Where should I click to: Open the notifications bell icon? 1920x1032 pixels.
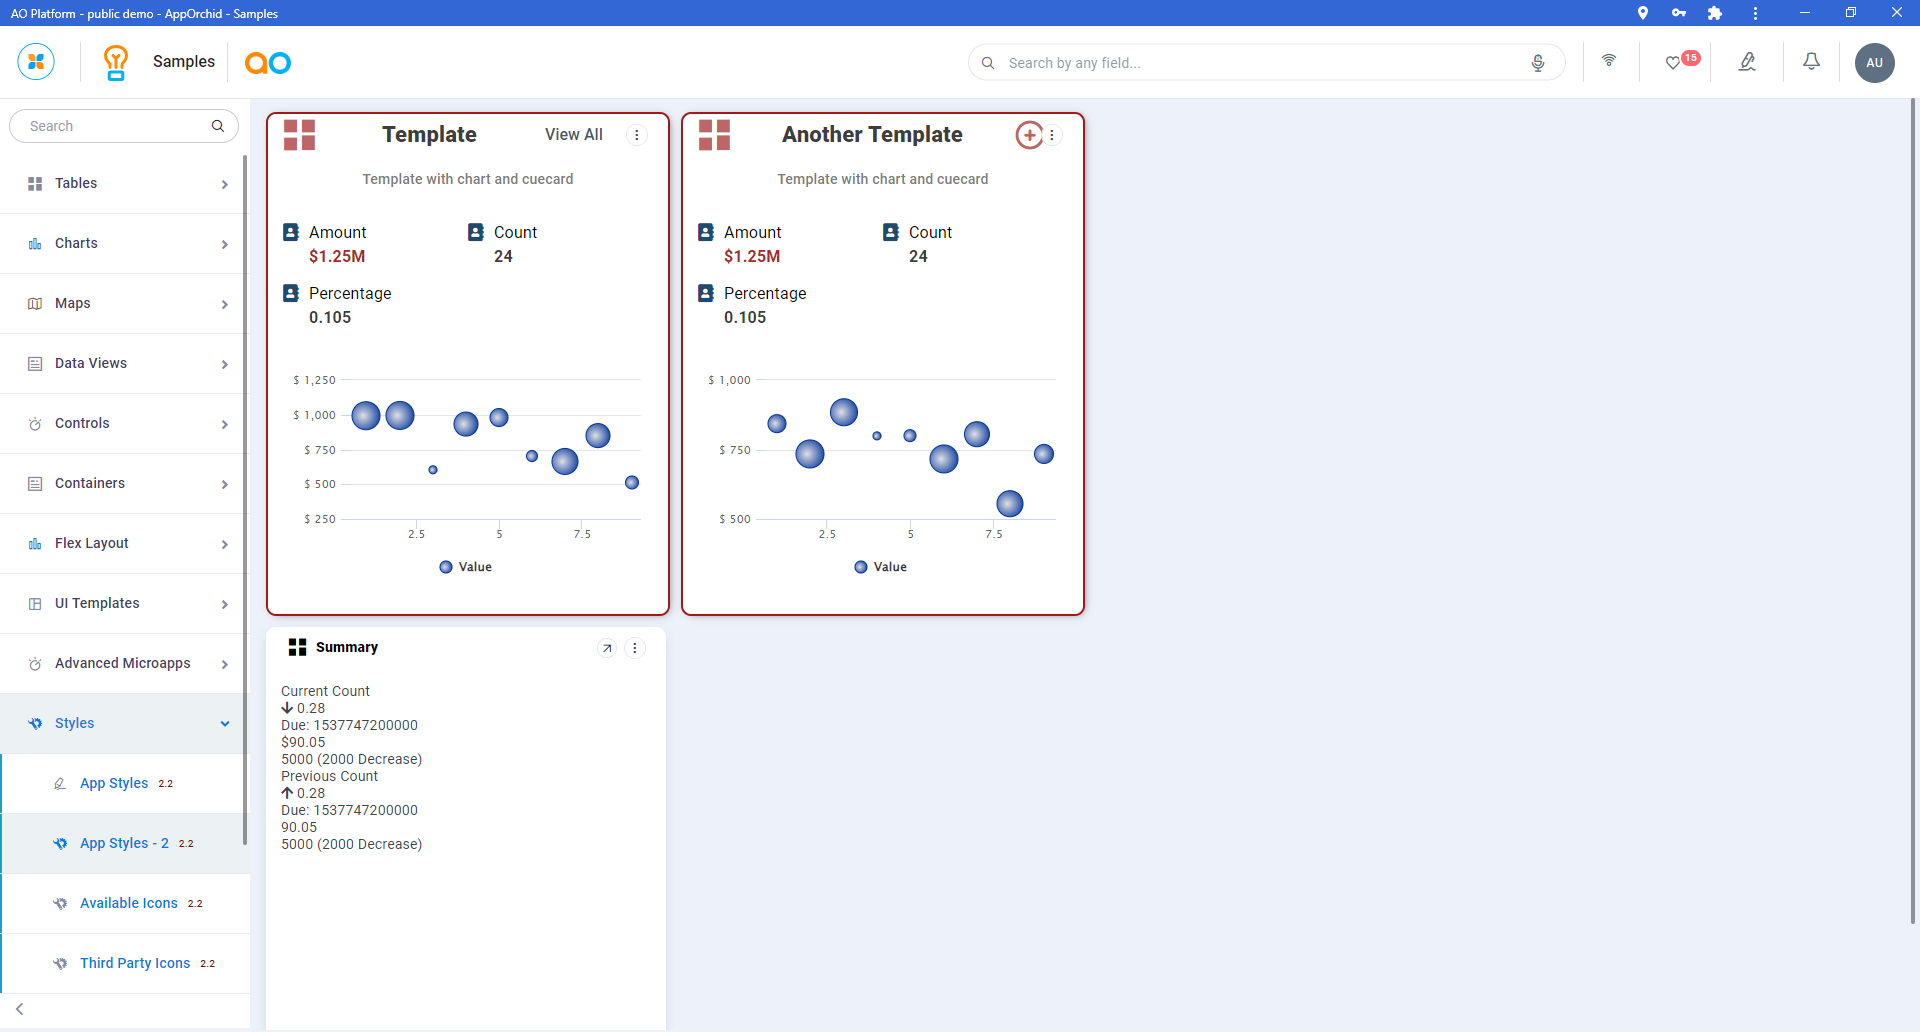click(x=1811, y=62)
